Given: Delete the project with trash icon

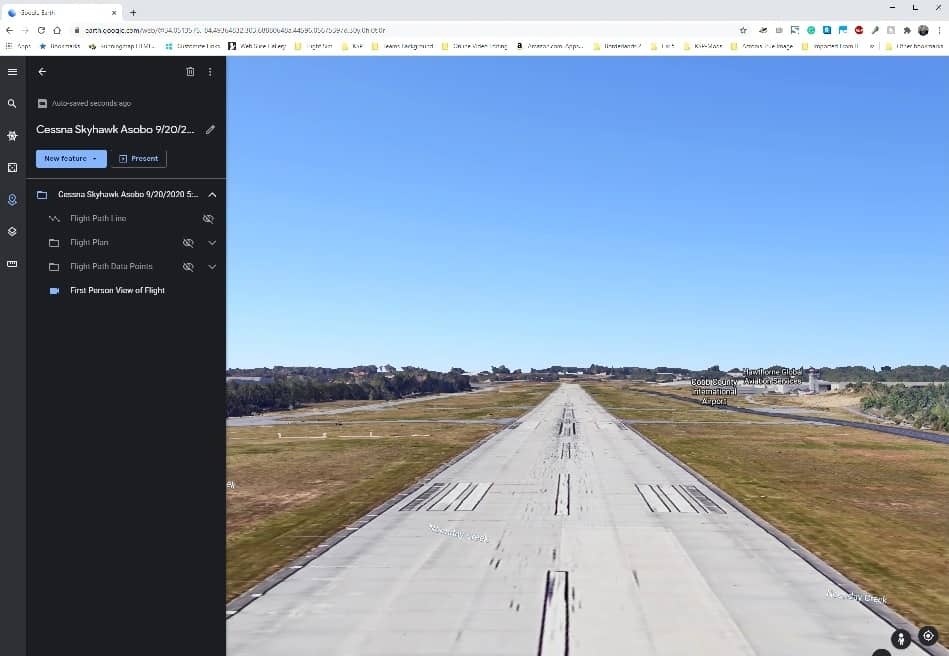Looking at the screenshot, I should tap(190, 72).
